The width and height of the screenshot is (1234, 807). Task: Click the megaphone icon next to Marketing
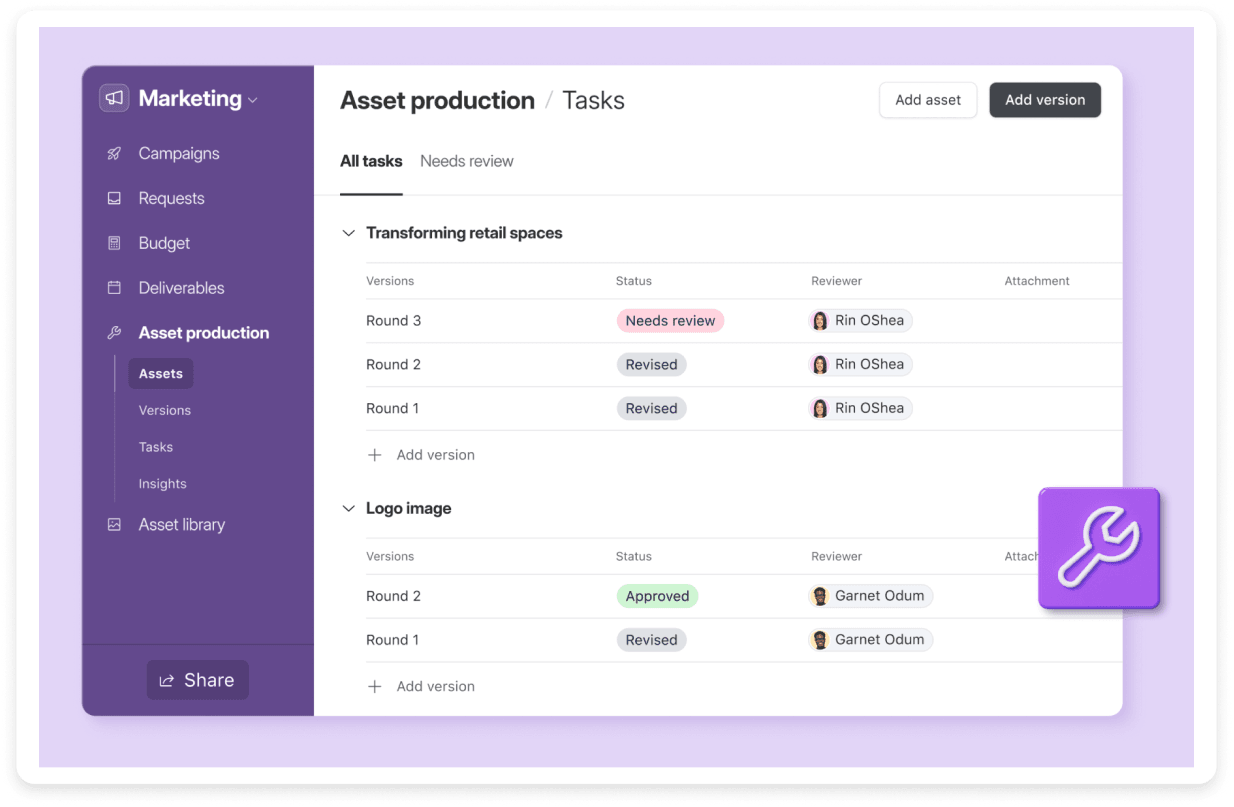click(x=113, y=97)
